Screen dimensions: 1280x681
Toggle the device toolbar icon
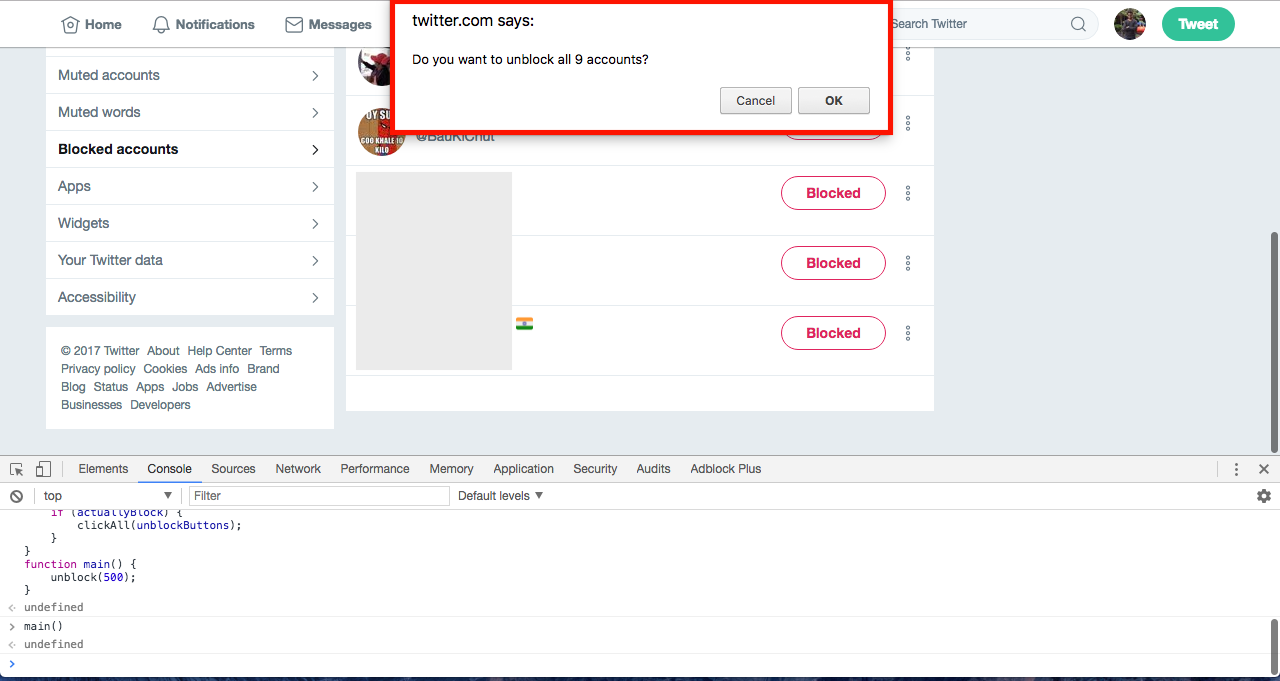click(x=43, y=469)
